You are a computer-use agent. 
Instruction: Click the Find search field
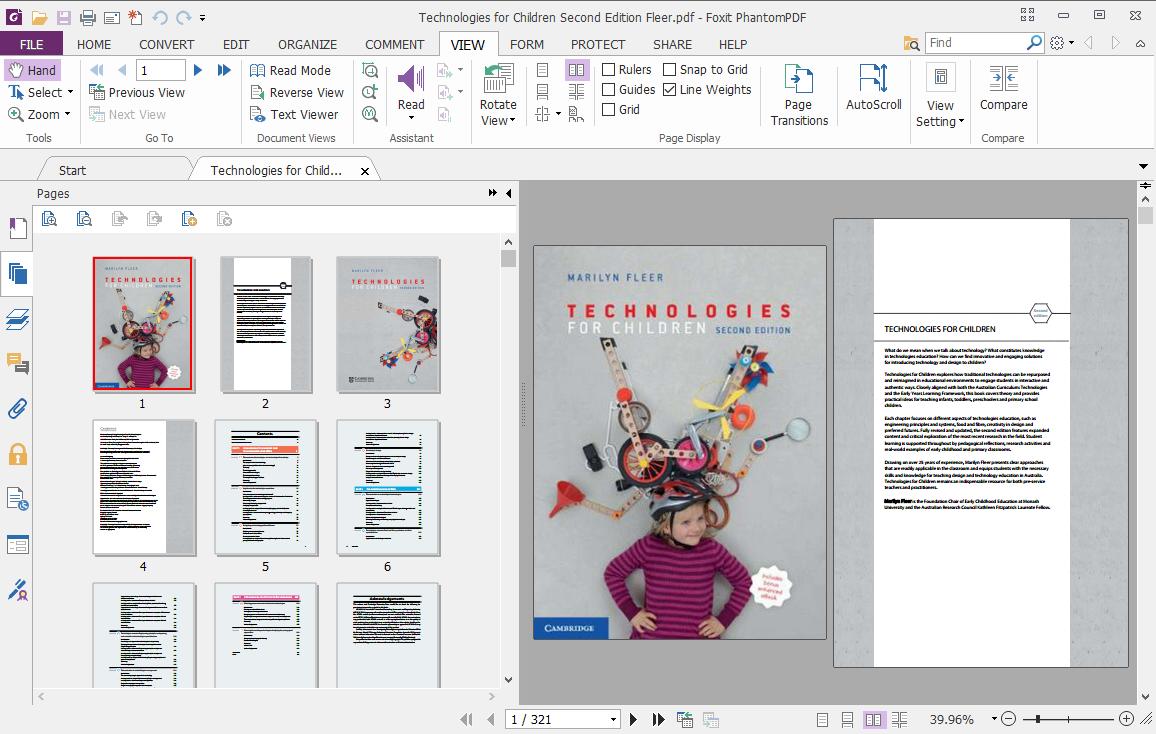(x=975, y=43)
